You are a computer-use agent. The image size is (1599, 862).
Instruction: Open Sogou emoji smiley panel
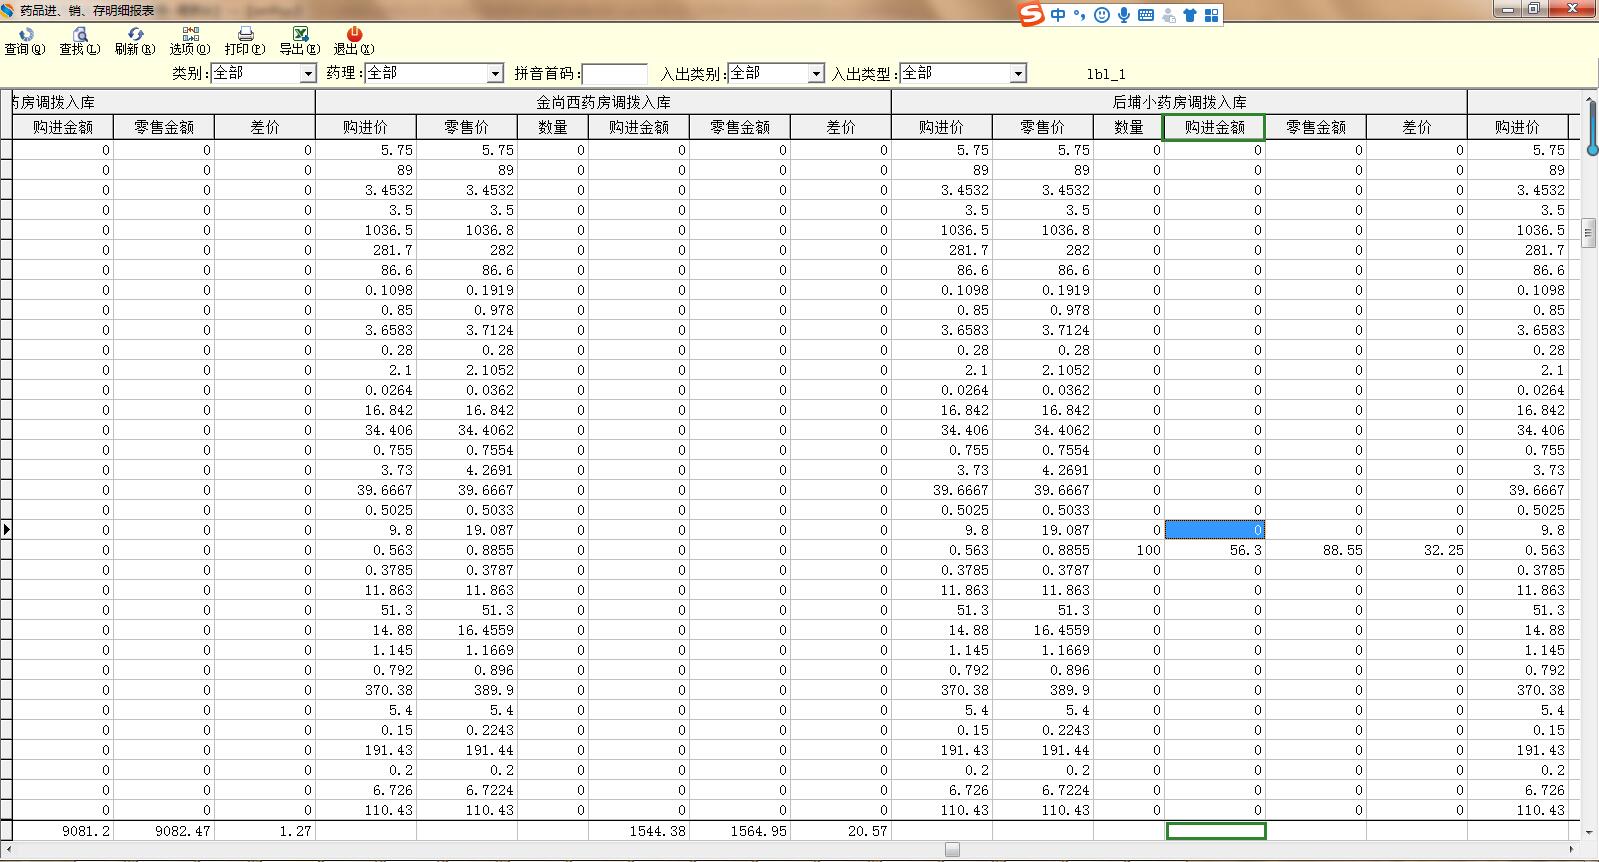click(x=1102, y=15)
